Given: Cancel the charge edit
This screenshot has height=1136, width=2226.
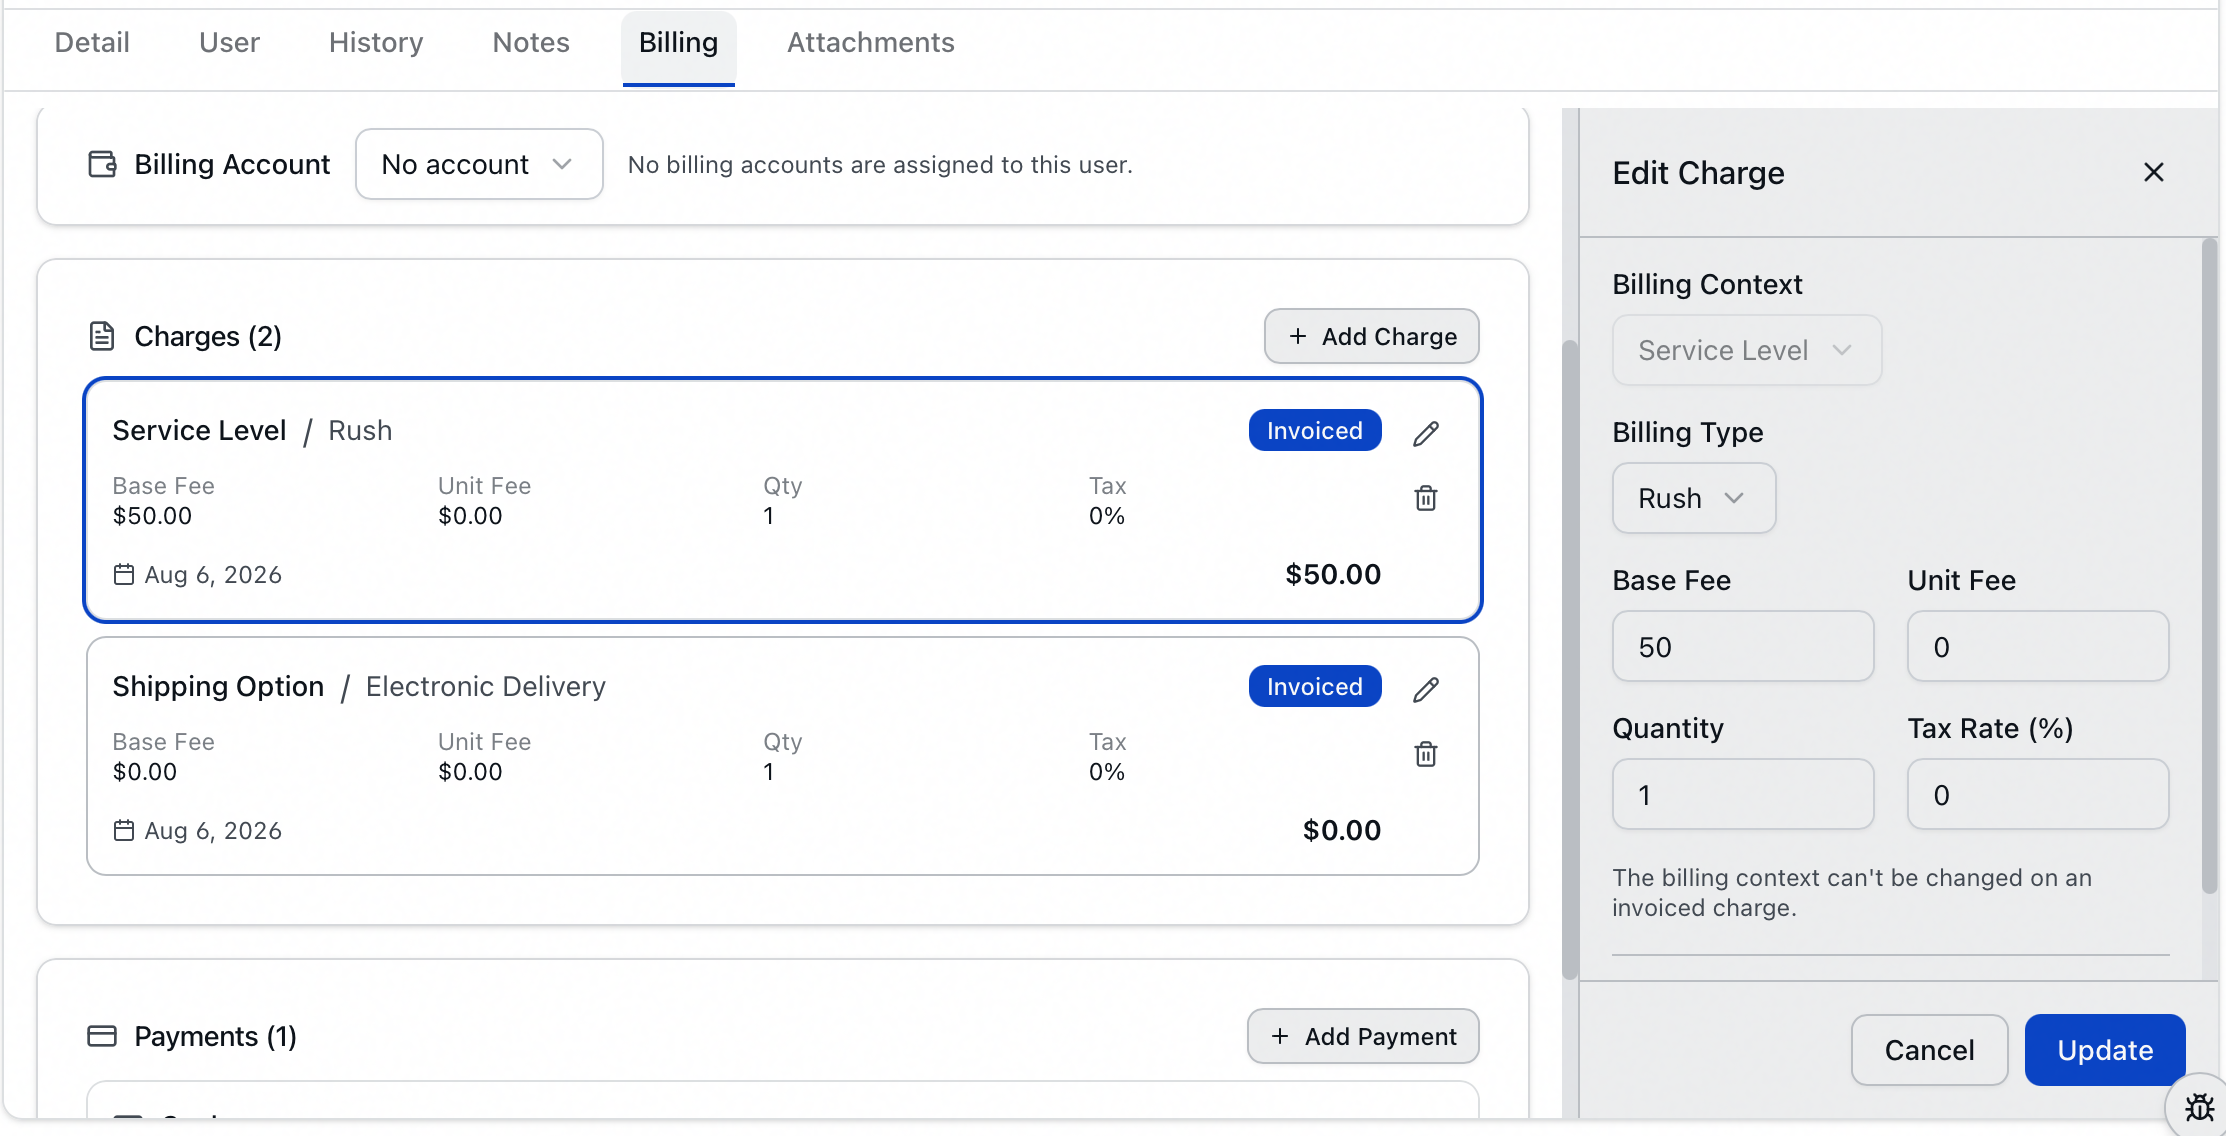Looking at the screenshot, I should (x=1930, y=1050).
